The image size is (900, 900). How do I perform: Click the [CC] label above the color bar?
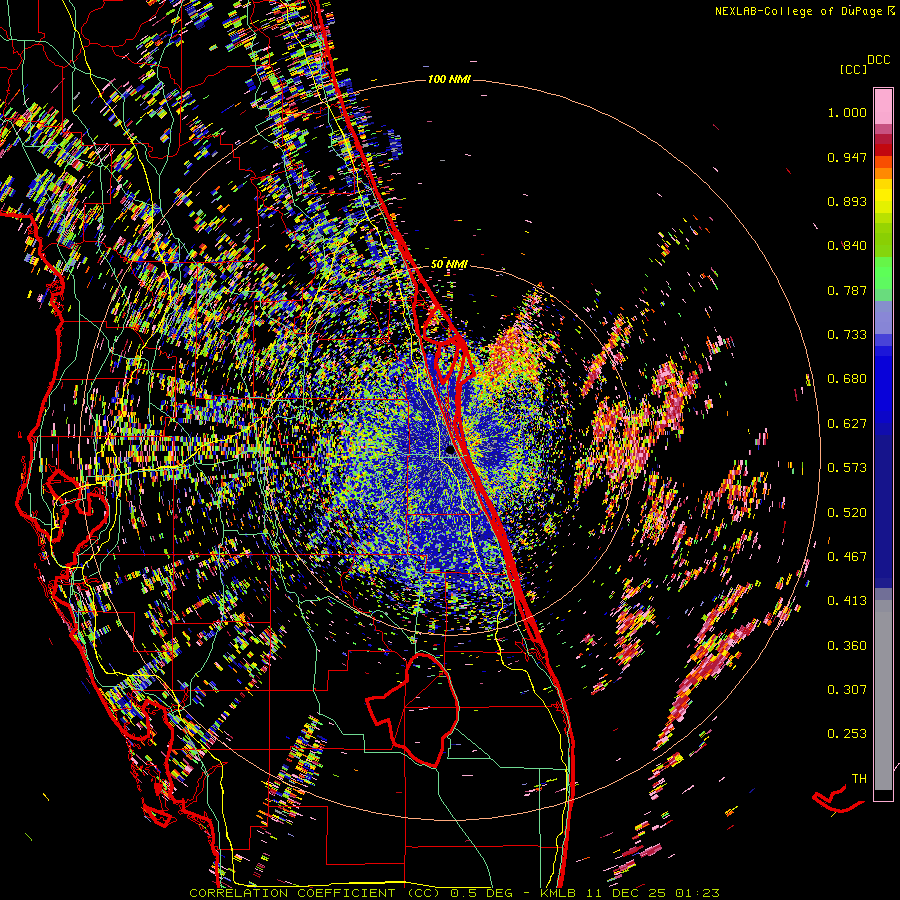853,69
